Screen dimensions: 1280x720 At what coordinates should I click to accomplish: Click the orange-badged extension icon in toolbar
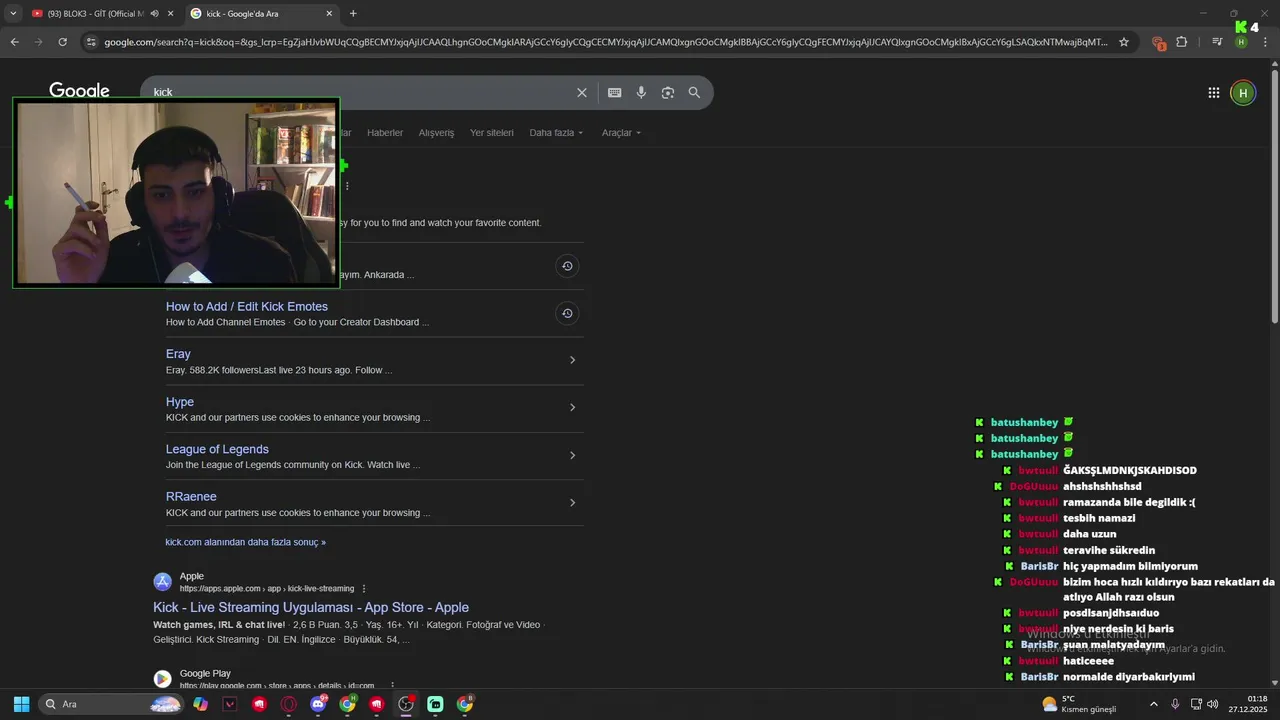1158,42
